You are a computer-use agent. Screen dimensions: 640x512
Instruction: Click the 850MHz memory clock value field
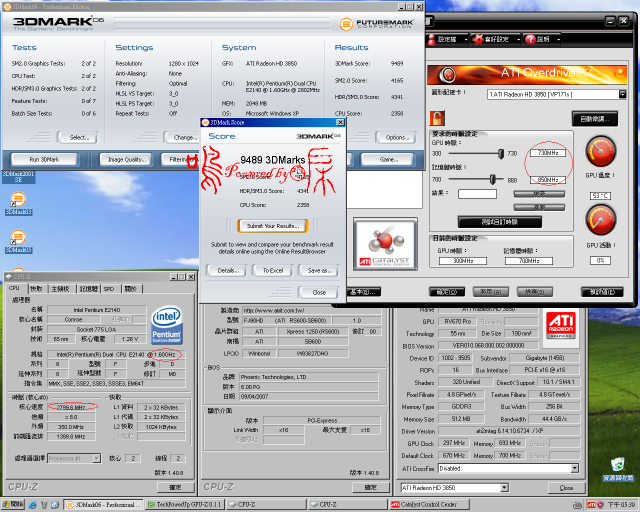[548, 180]
